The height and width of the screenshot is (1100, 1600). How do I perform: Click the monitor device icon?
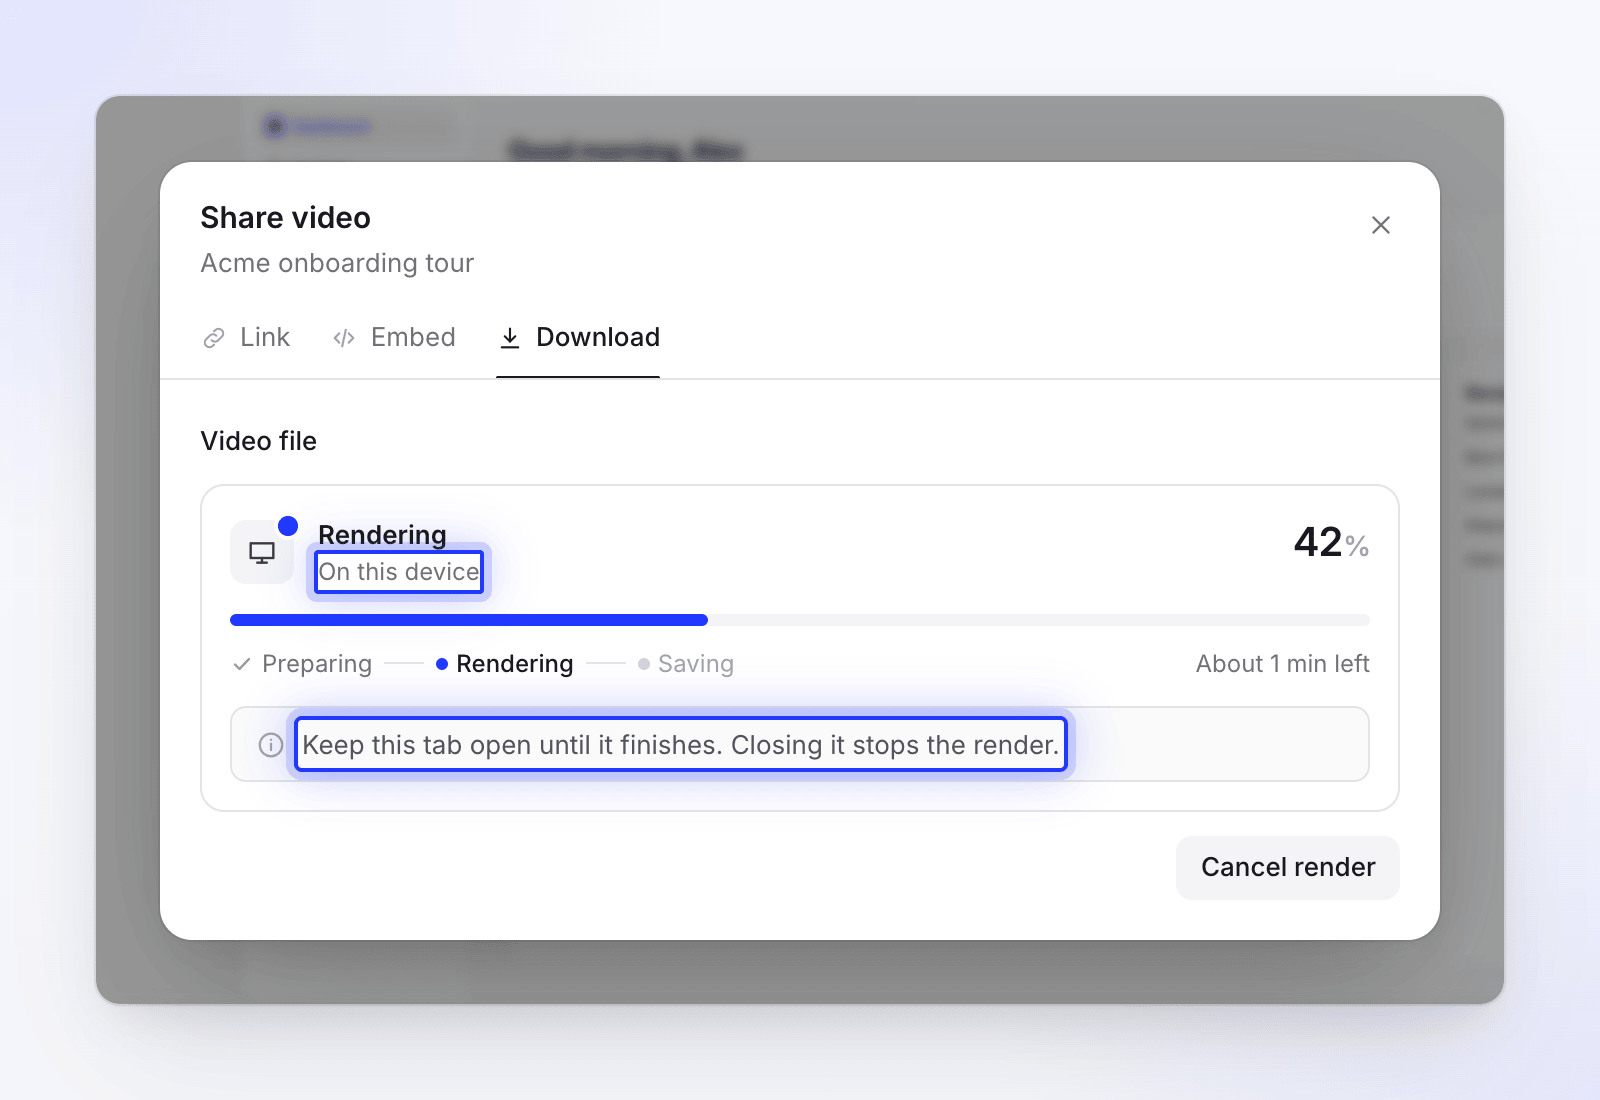[x=262, y=552]
